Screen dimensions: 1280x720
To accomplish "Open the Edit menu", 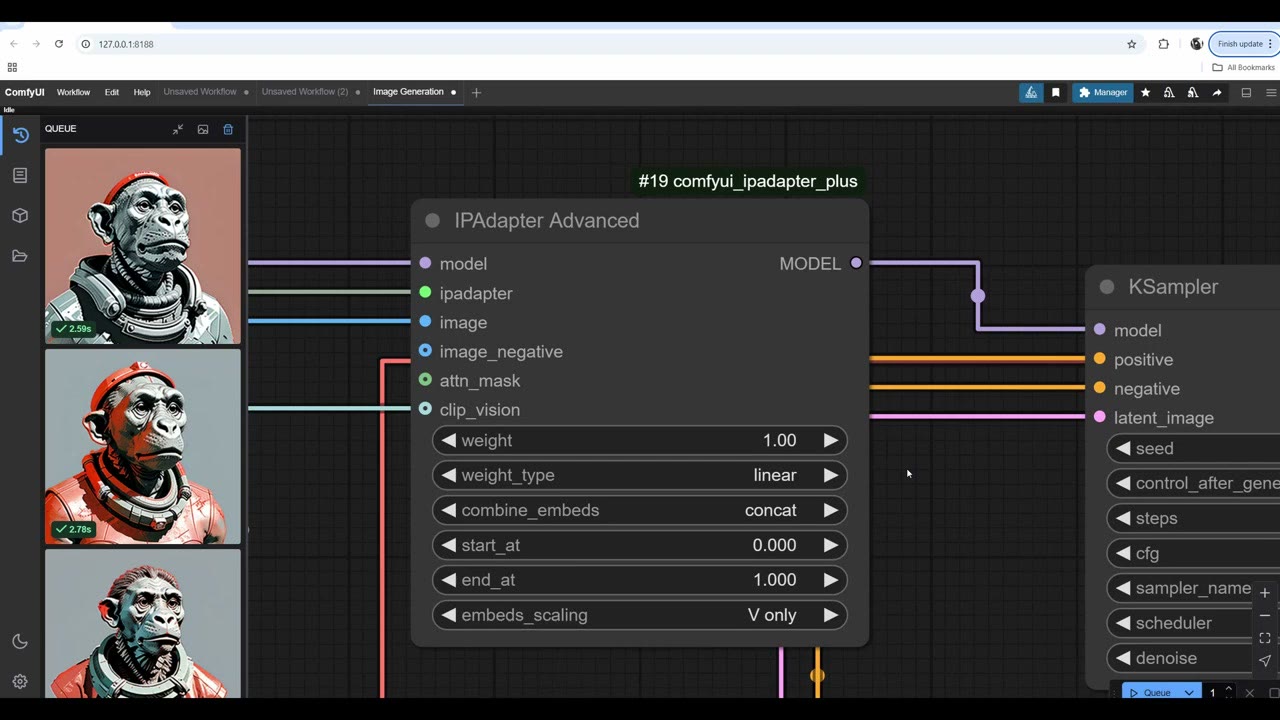I will 112,92.
